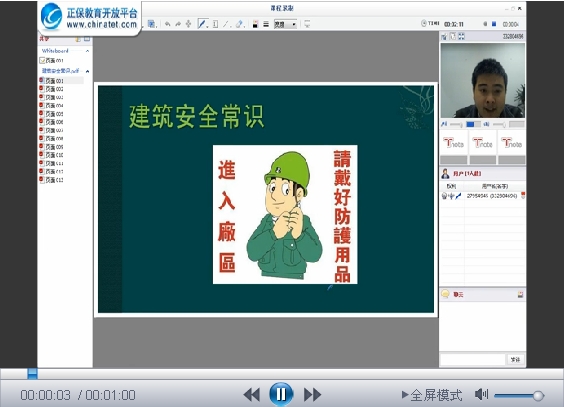Image resolution: width=564 pixels, height=407 pixels.
Task: Click the blue window icon in share panel
Action: coord(87,39)
